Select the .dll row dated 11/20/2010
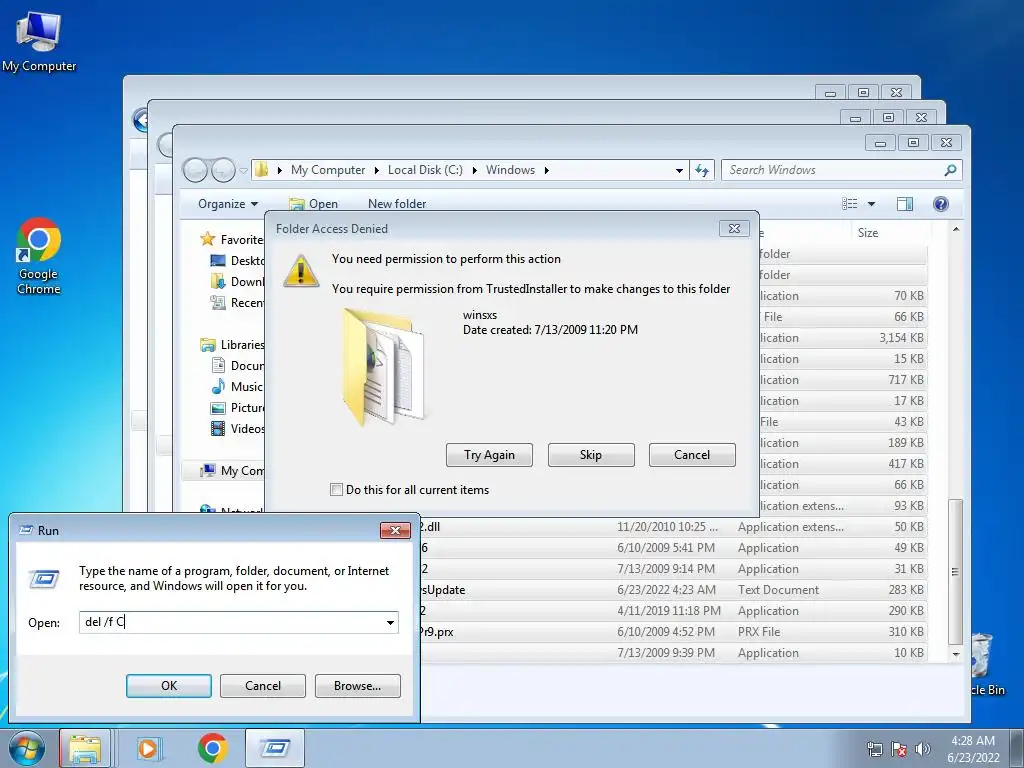Screen dimensions: 1024x768 click(673, 526)
